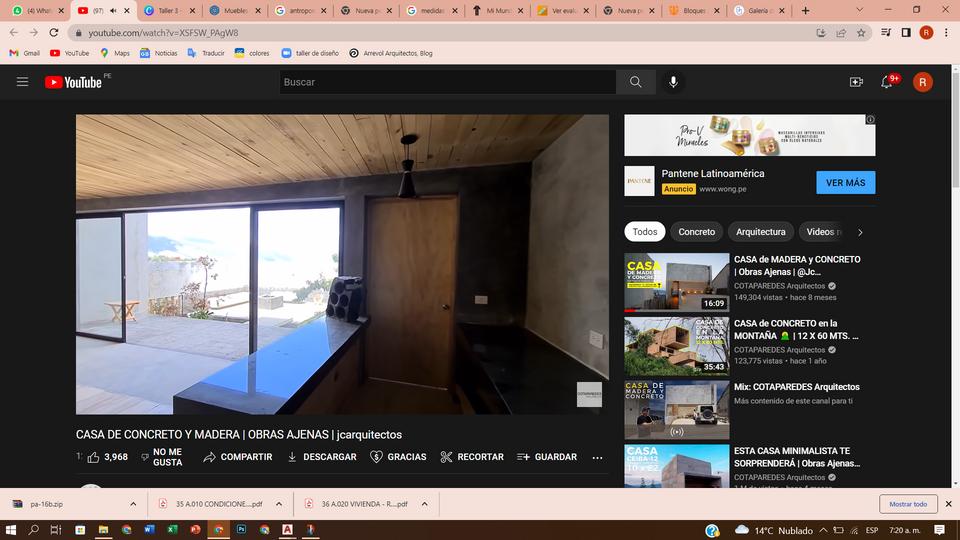Open the YouTube account avatar menu
This screenshot has height=540, width=960.
point(923,82)
